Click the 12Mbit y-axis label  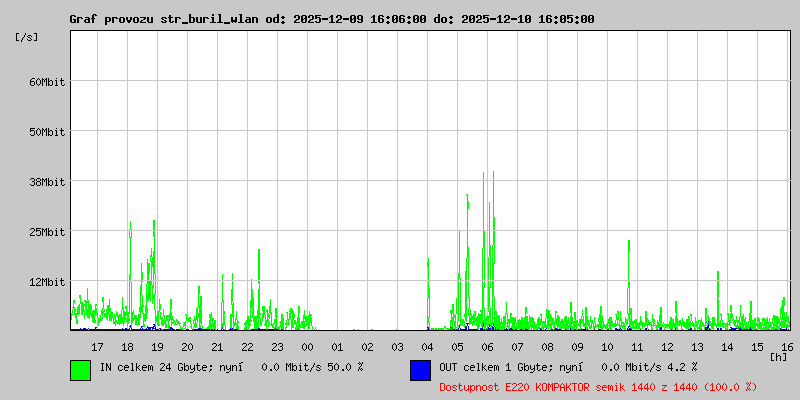tap(47, 282)
